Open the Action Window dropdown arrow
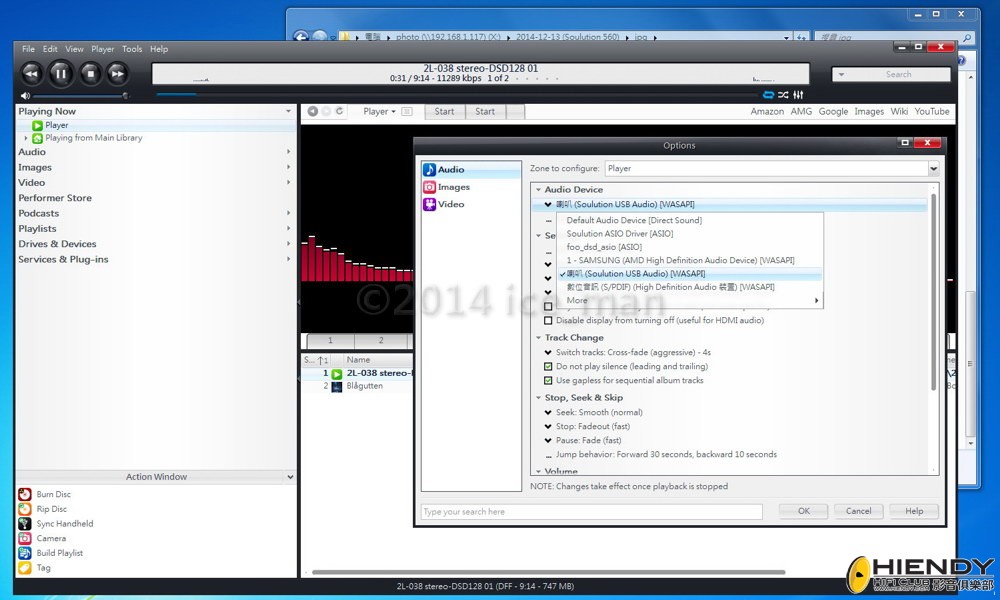Image resolution: width=1000 pixels, height=600 pixels. [x=290, y=477]
